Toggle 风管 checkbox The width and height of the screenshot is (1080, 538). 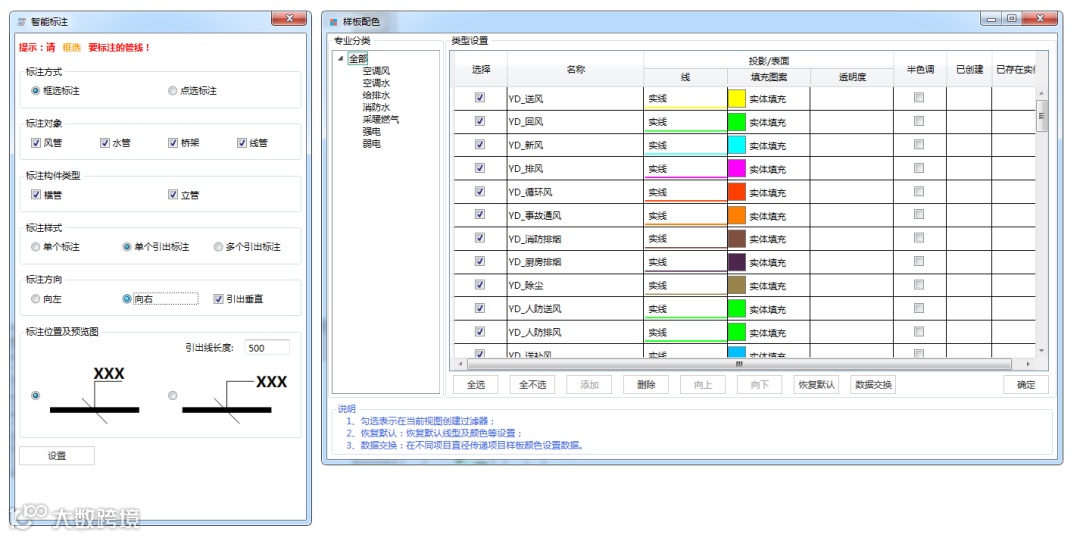(x=36, y=143)
